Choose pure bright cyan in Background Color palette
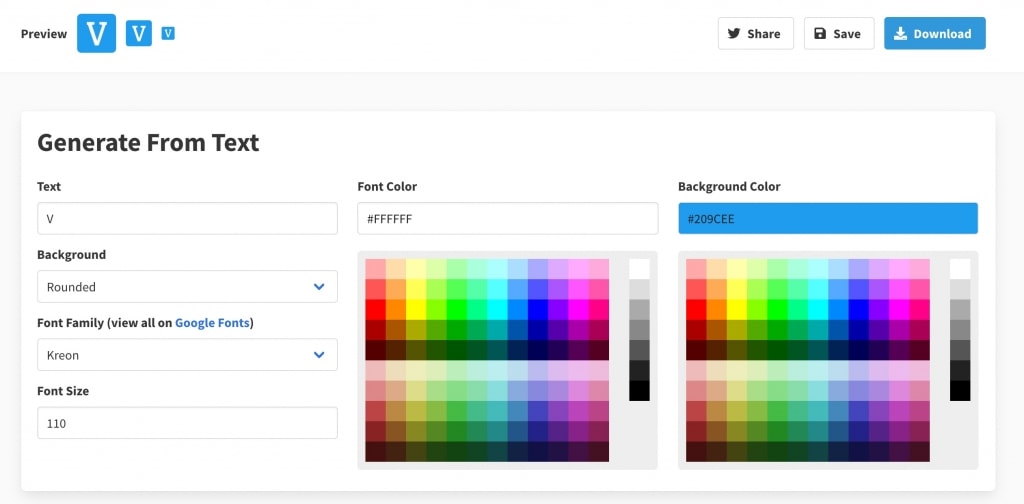The image size is (1024, 504). [x=818, y=309]
